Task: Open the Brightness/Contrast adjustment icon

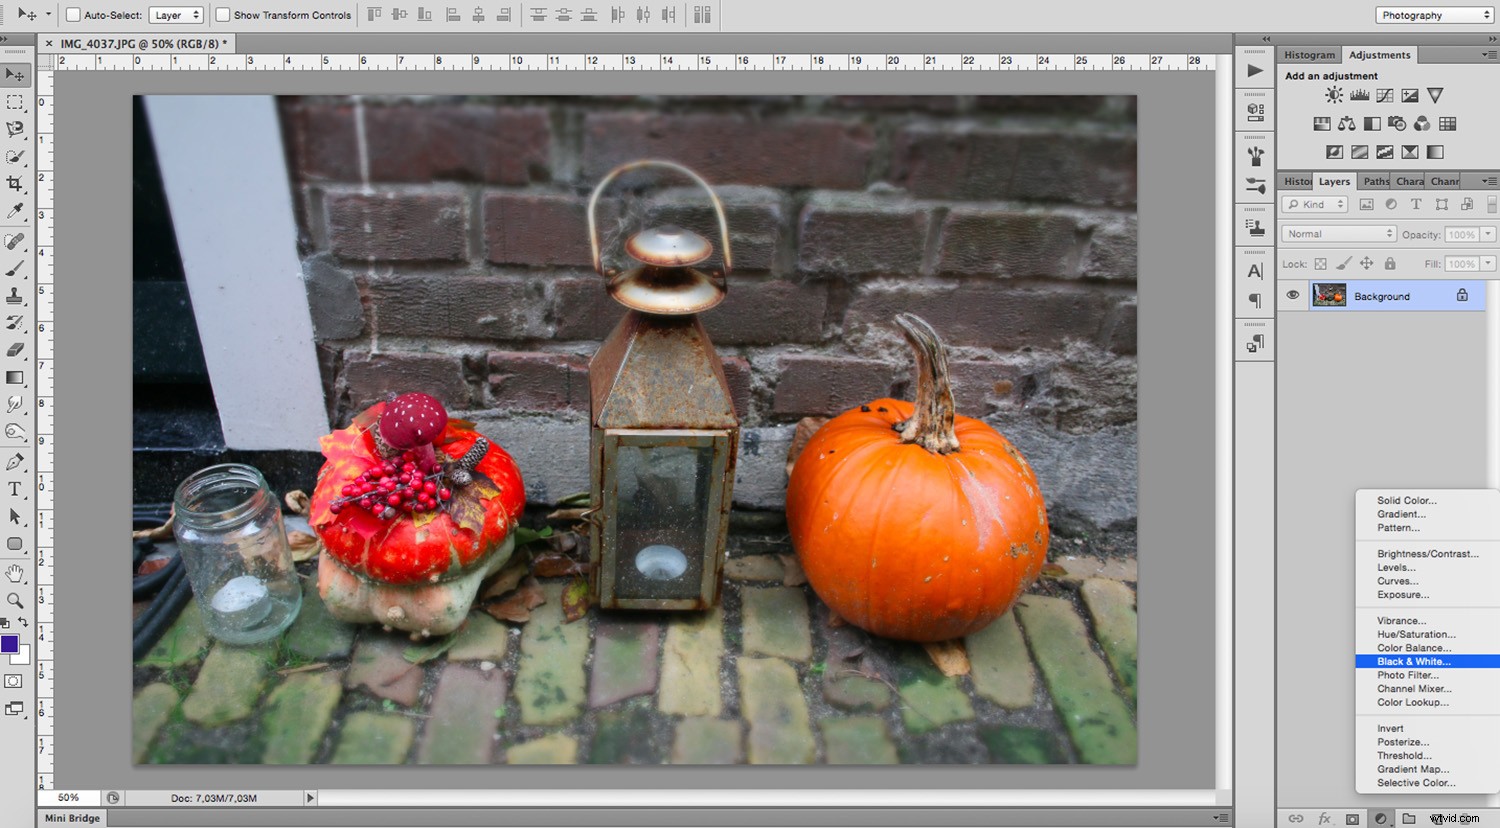Action: [1333, 95]
